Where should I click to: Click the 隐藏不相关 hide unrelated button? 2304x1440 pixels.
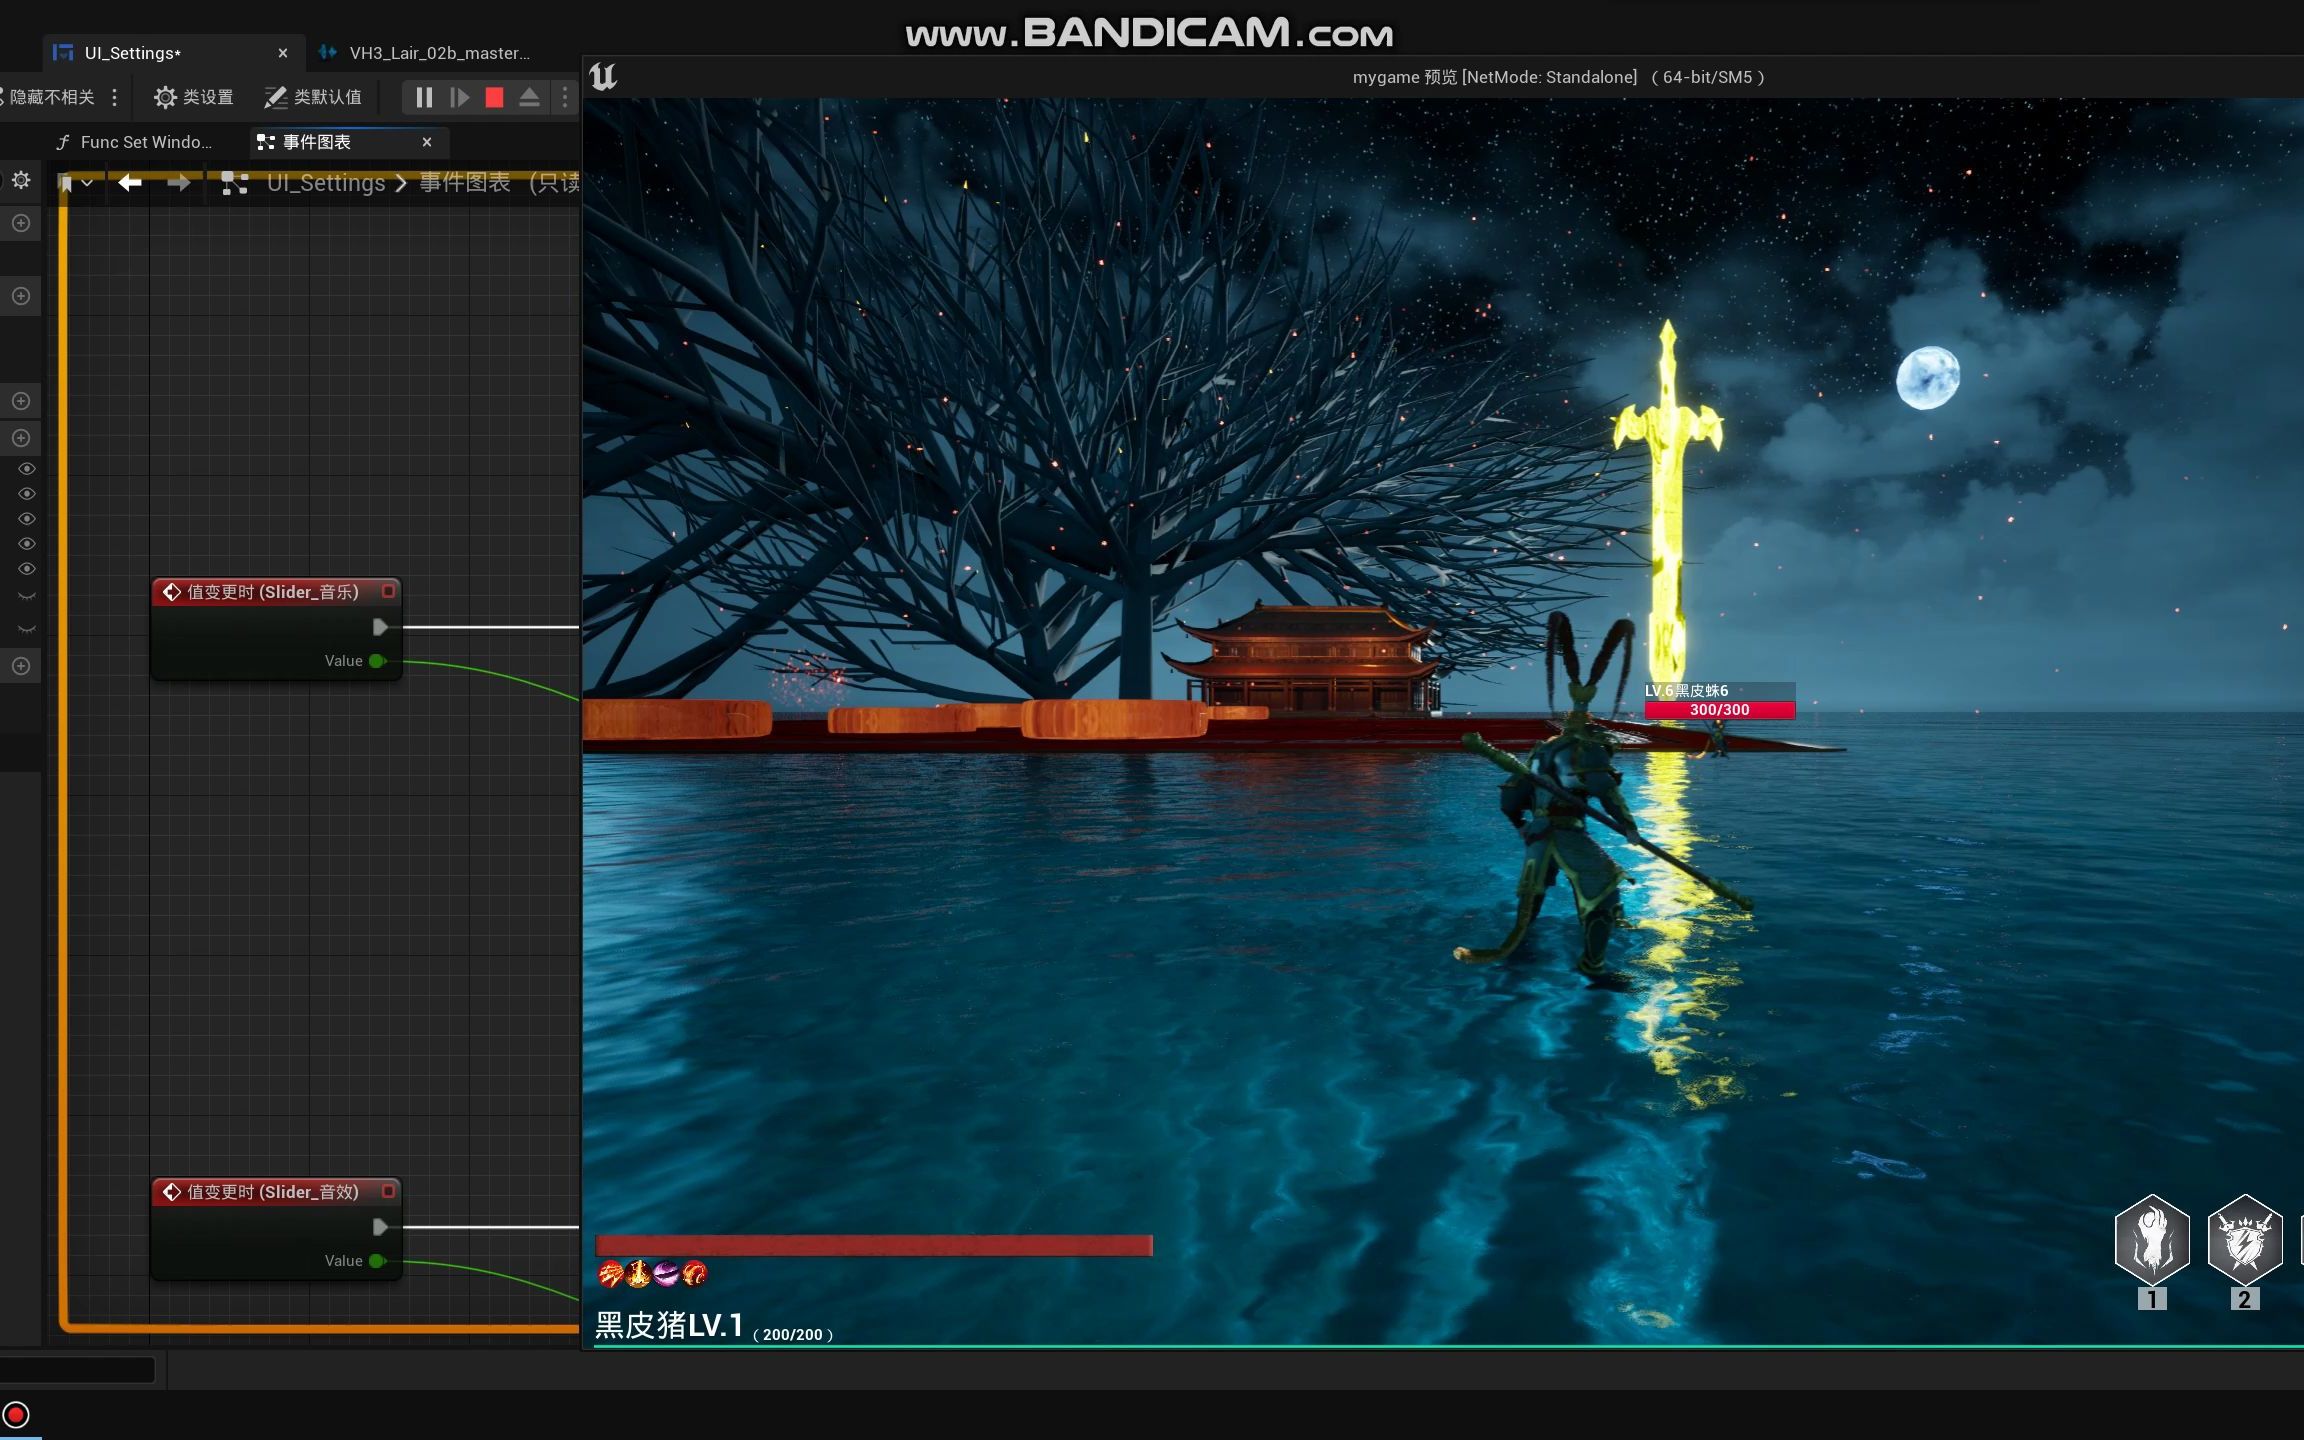(50, 97)
